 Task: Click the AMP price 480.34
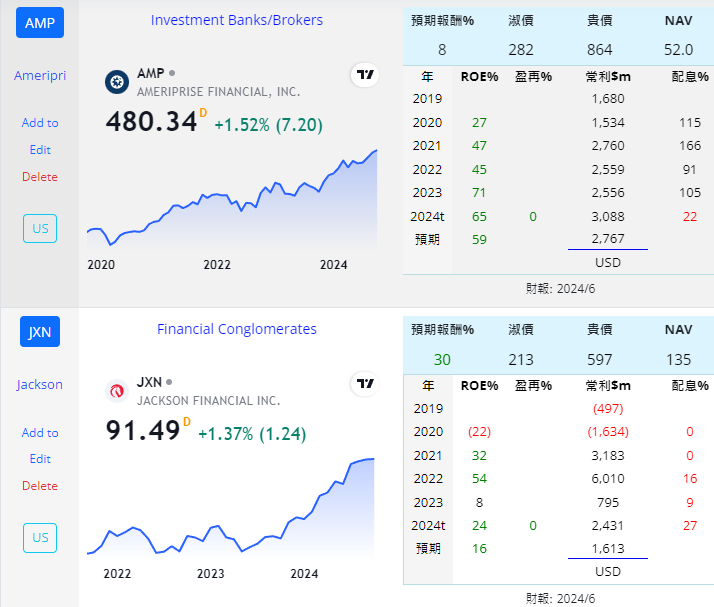151,122
